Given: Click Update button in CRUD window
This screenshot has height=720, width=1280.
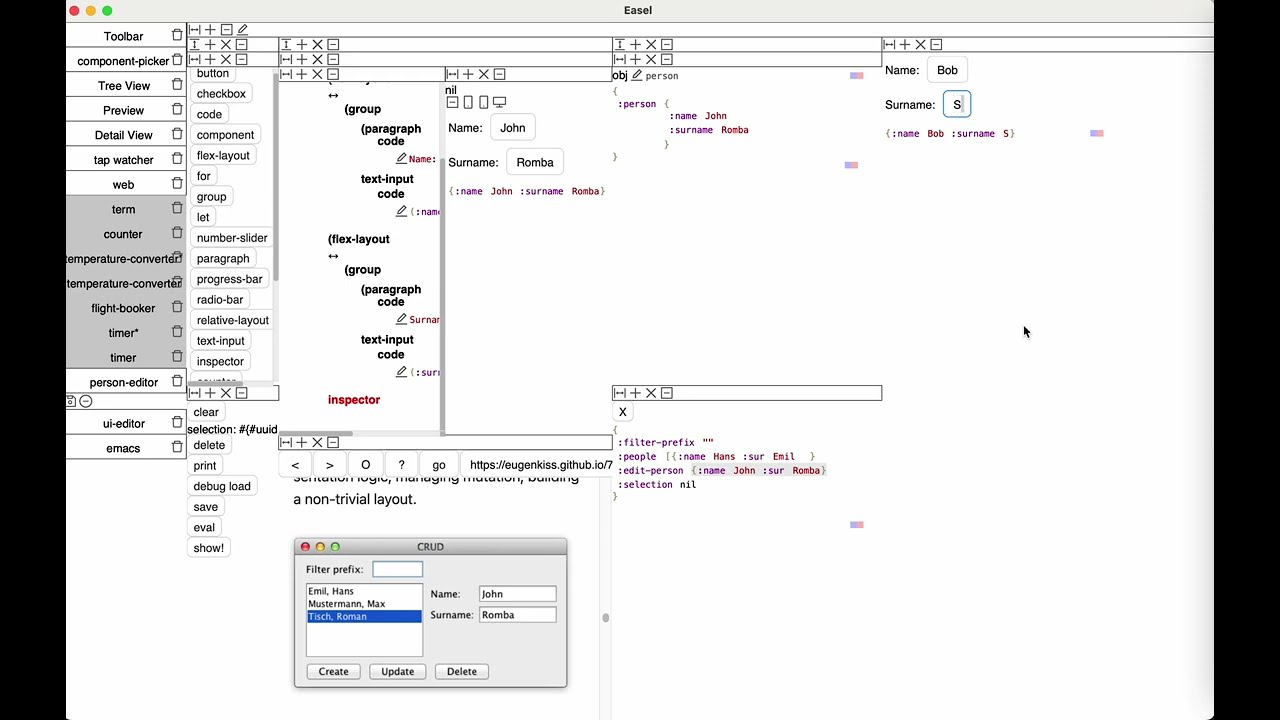Looking at the screenshot, I should [x=397, y=671].
